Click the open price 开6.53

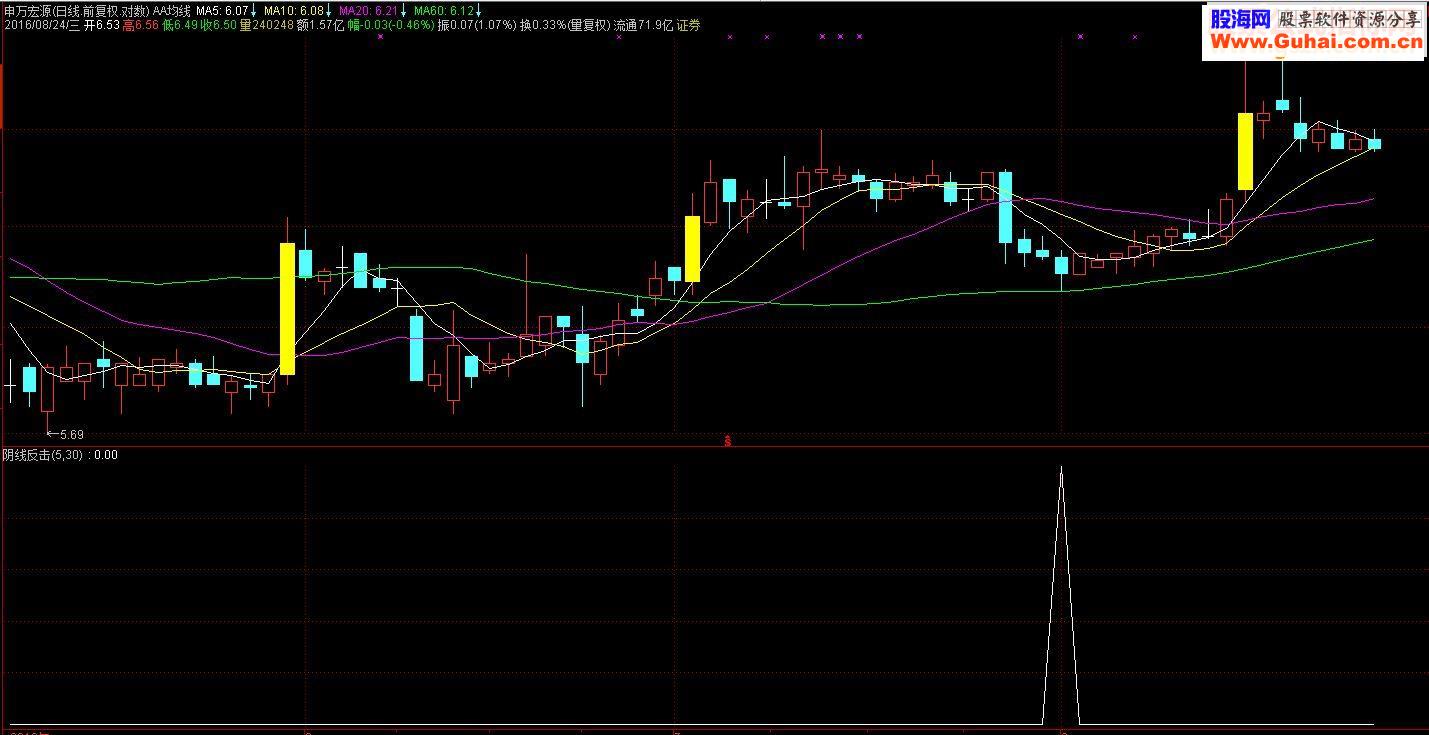(102, 25)
